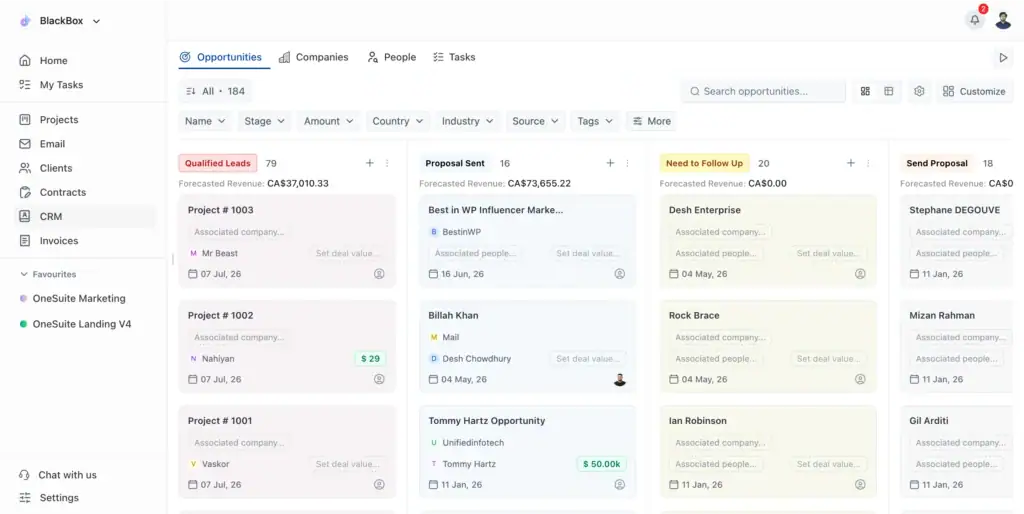Open the Billah Khan card title
1024x514 pixels.
(453, 315)
